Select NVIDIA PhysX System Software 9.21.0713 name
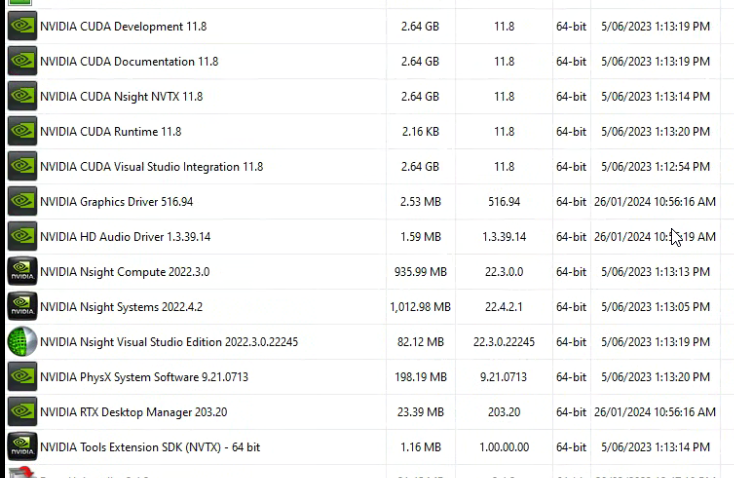734x478 pixels. [144, 377]
